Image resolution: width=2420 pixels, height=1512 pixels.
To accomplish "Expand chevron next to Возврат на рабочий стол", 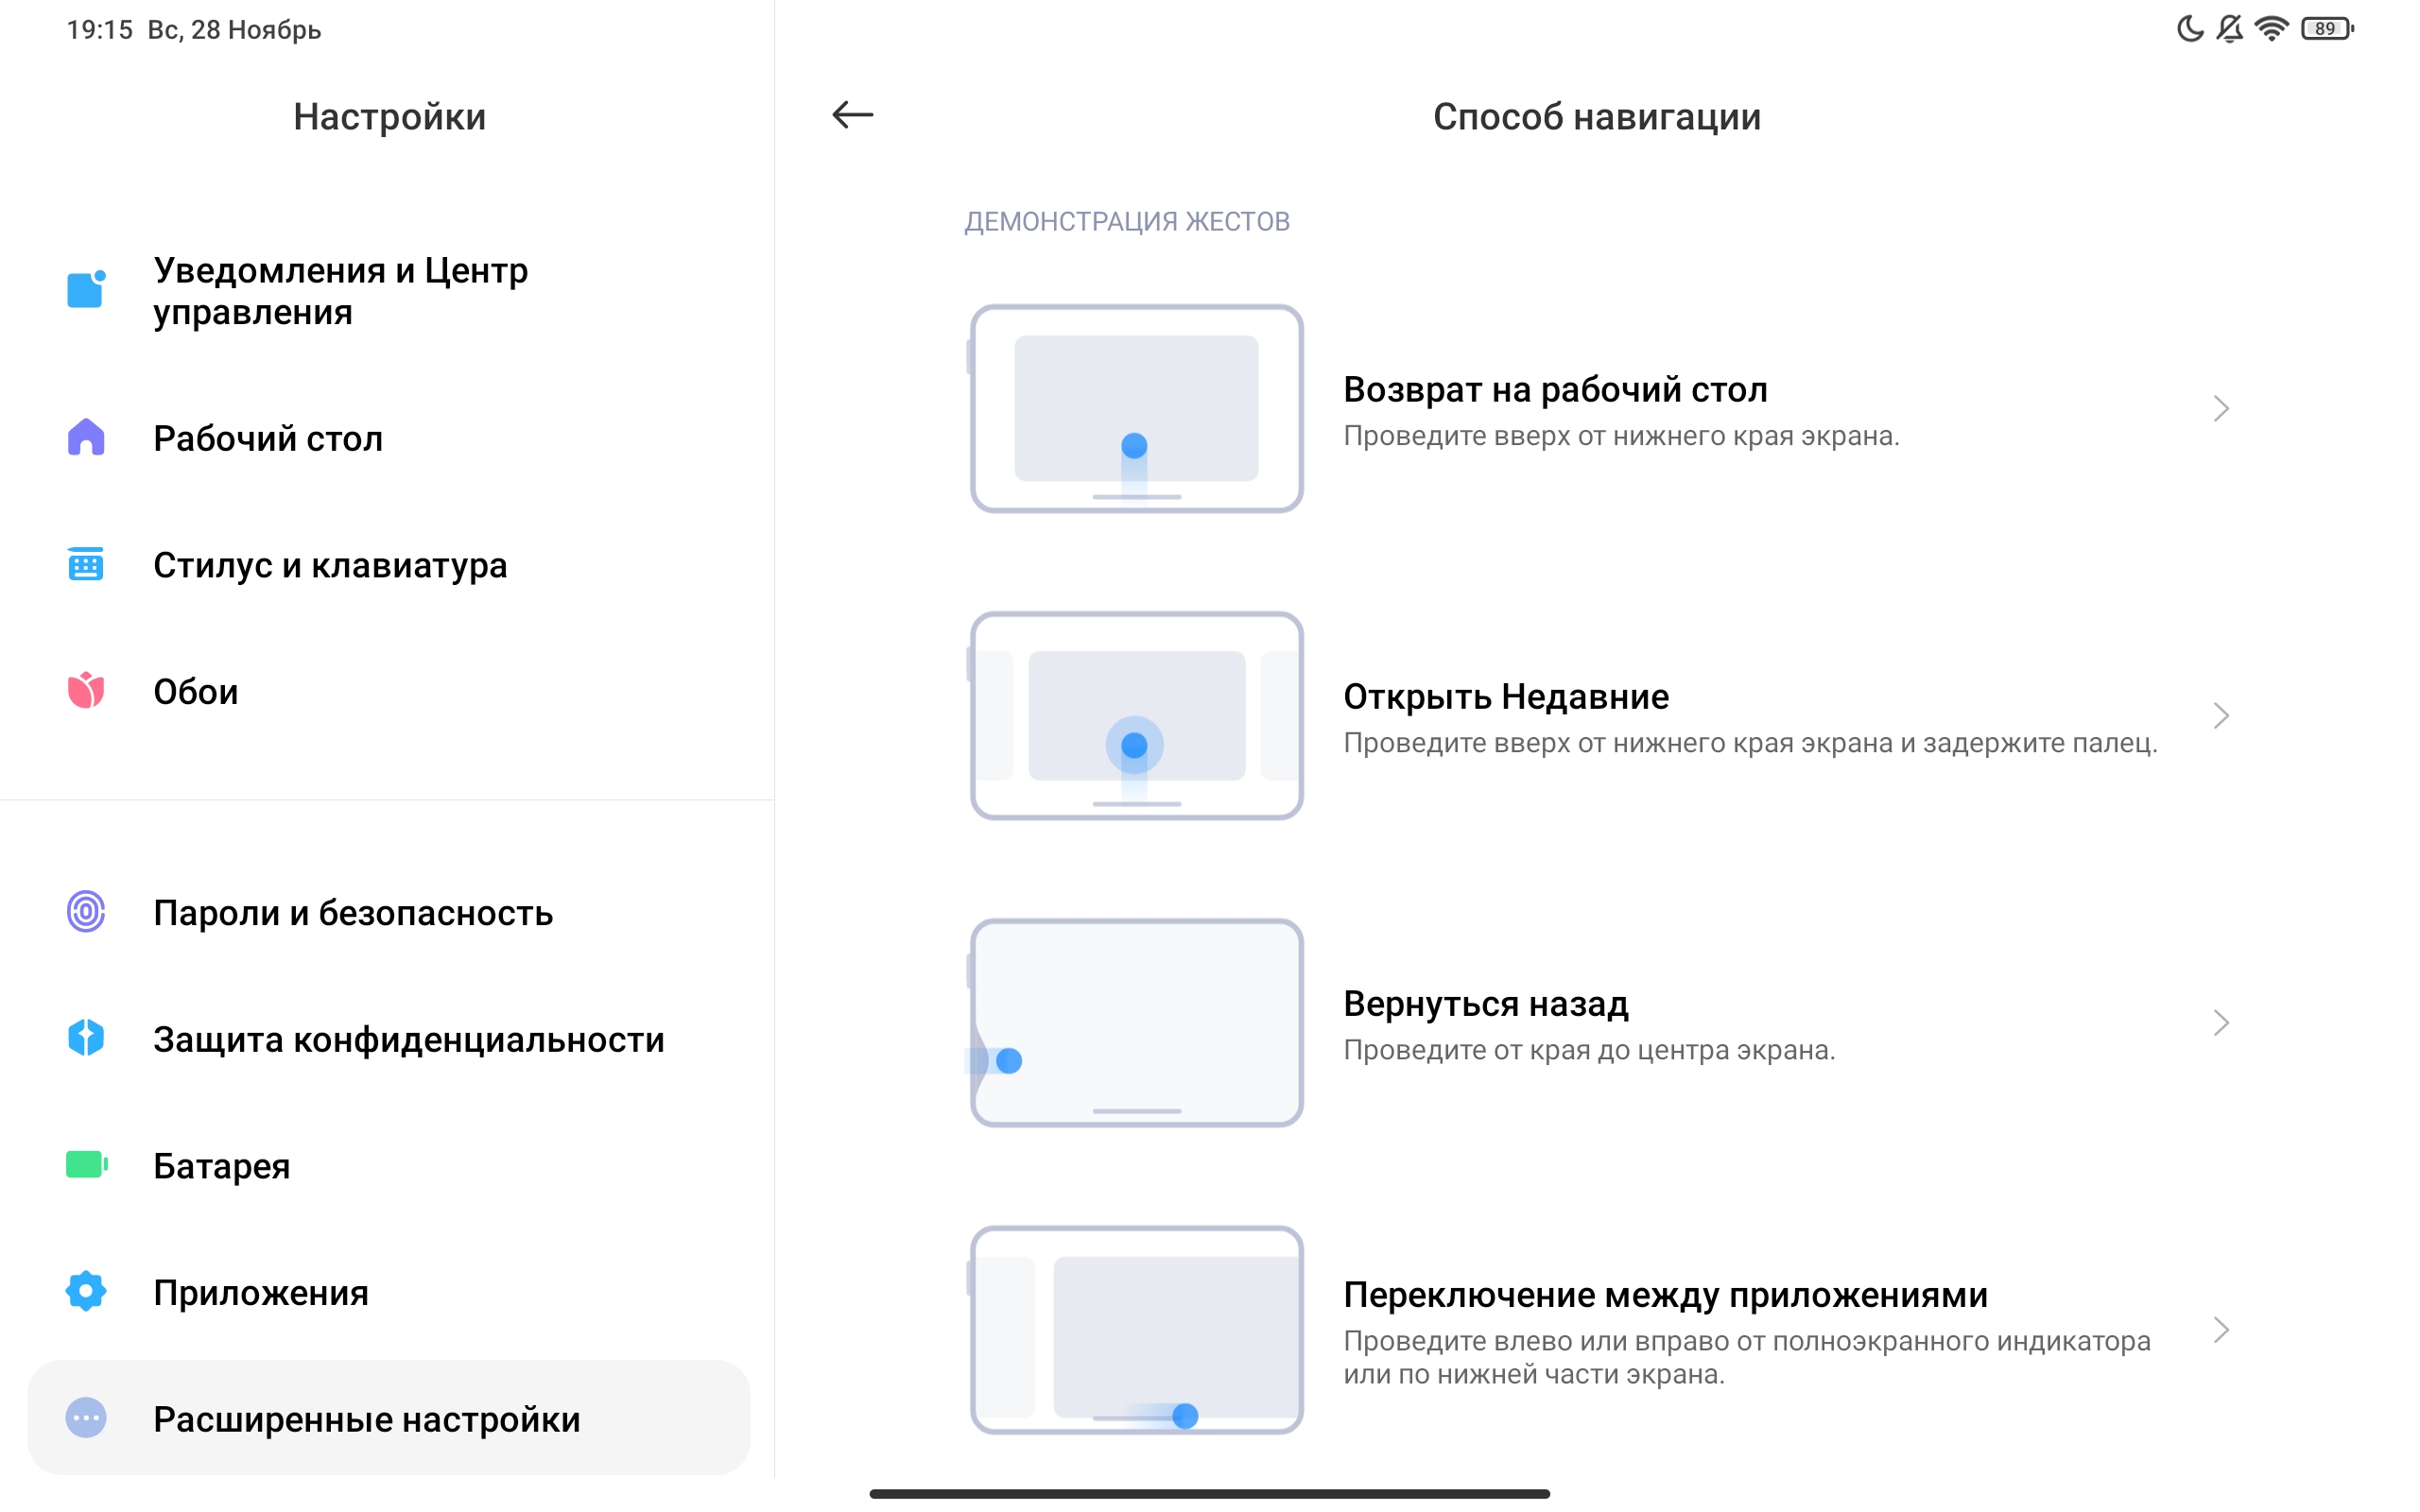I will click(2221, 409).
